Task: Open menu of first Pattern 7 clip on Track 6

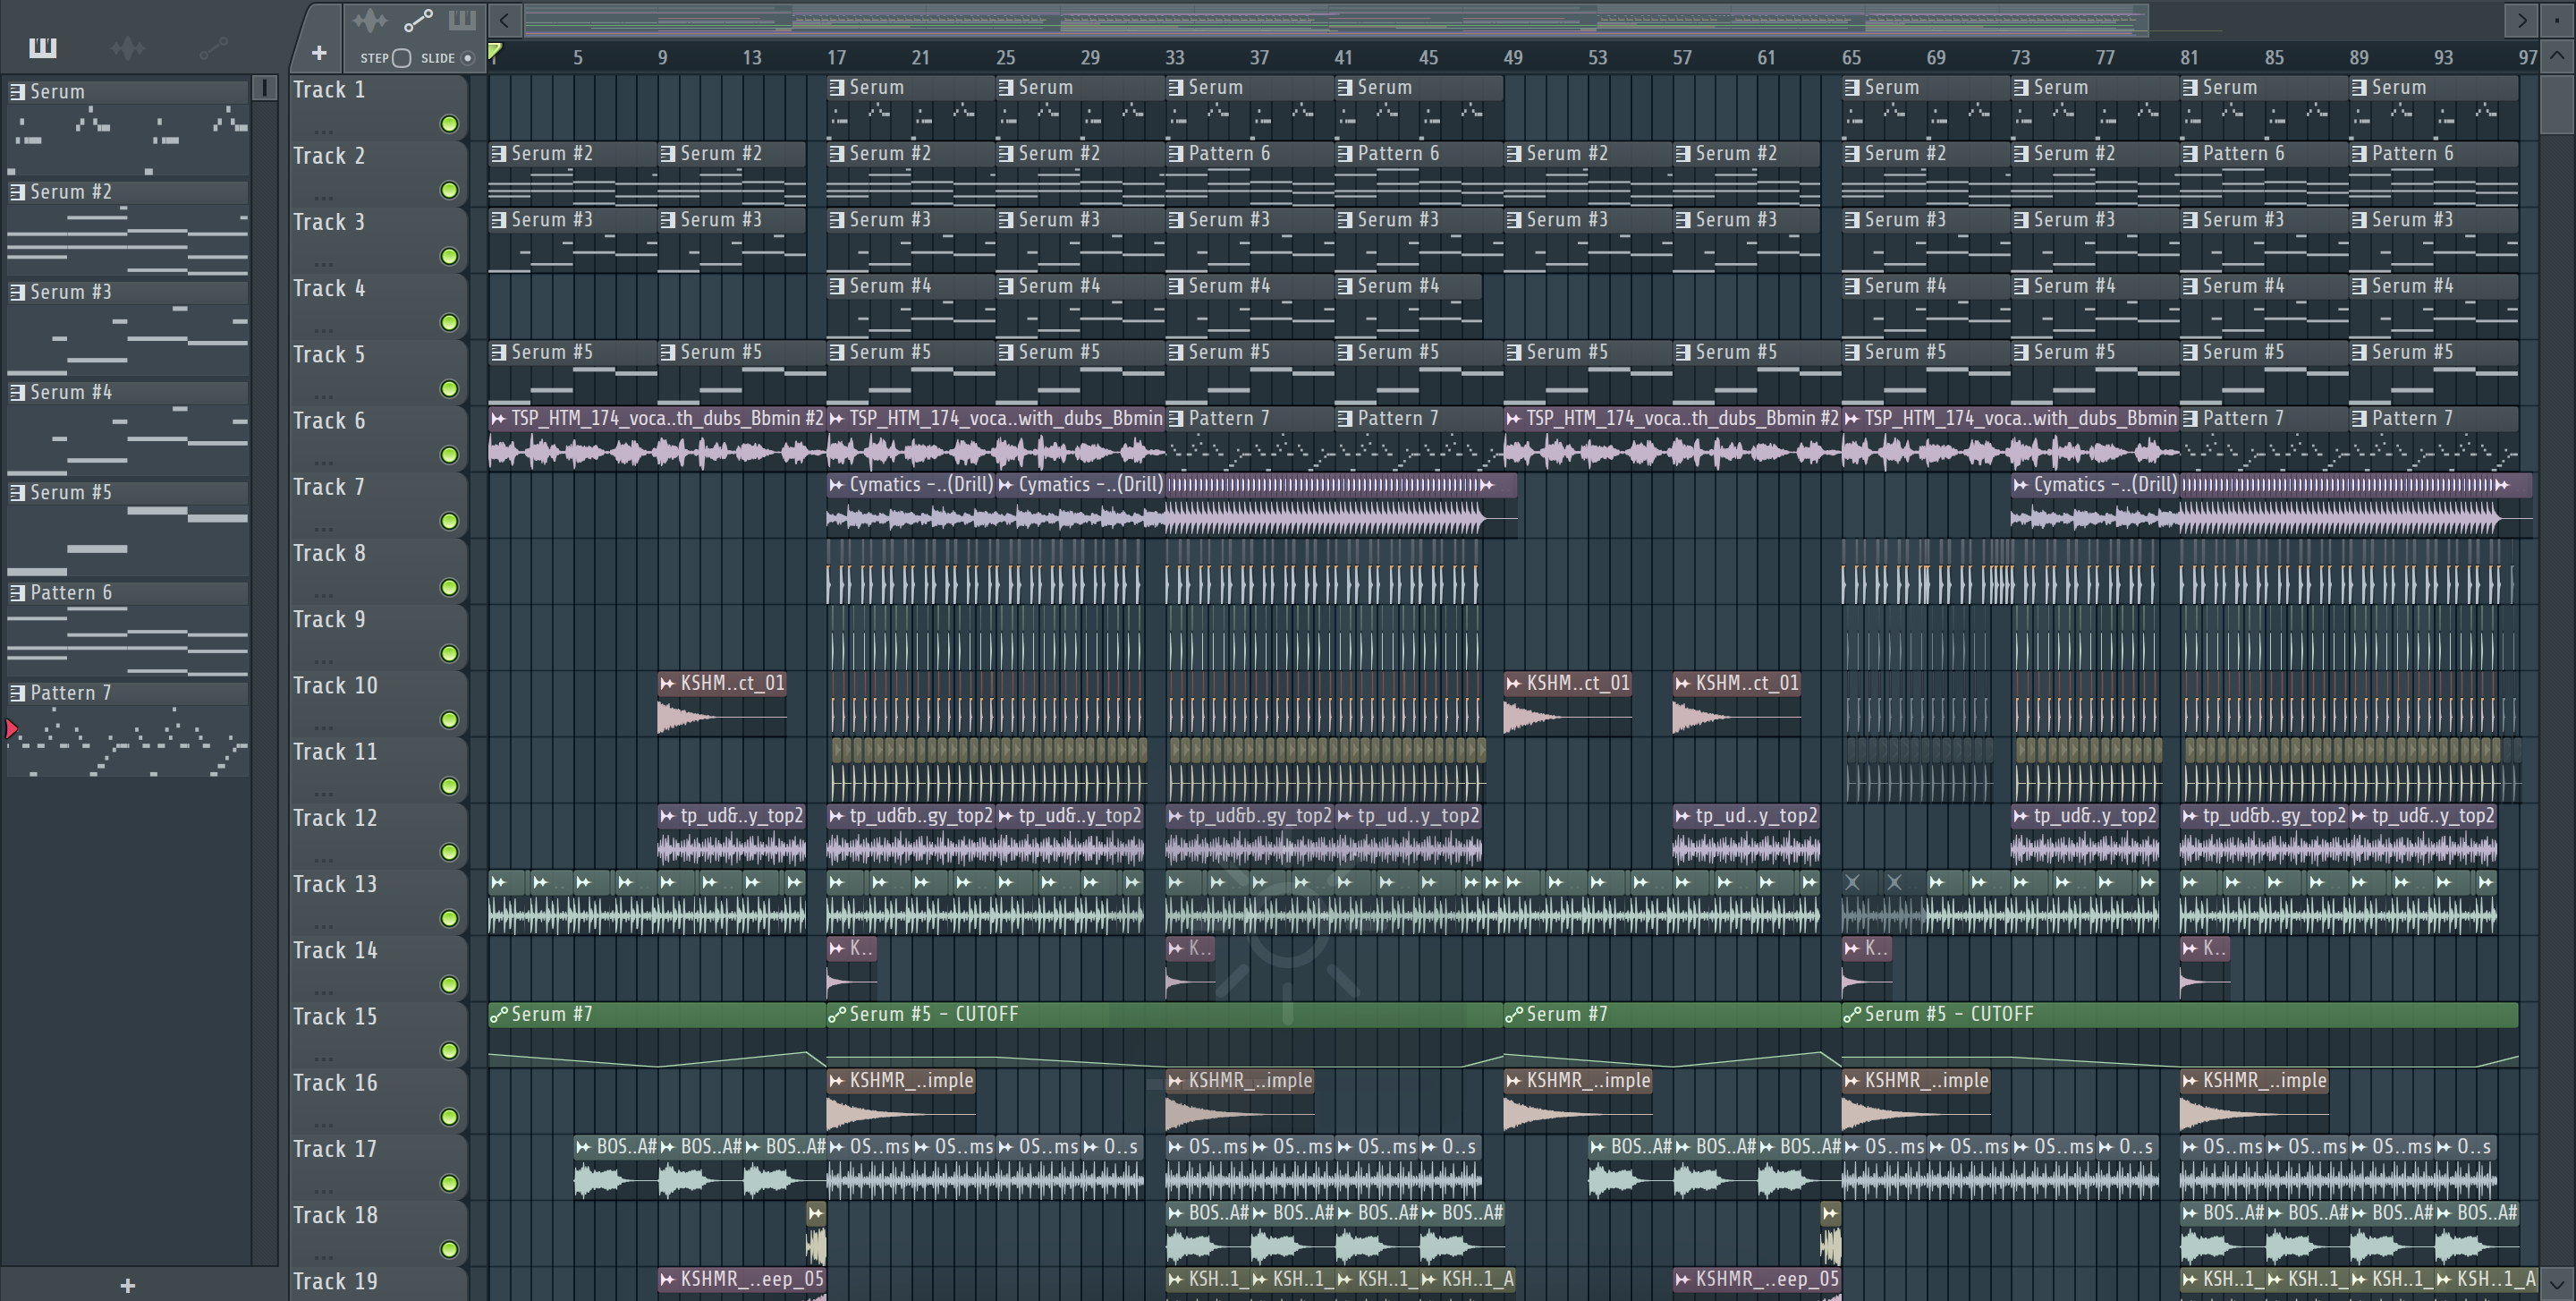Action: tap(1176, 418)
